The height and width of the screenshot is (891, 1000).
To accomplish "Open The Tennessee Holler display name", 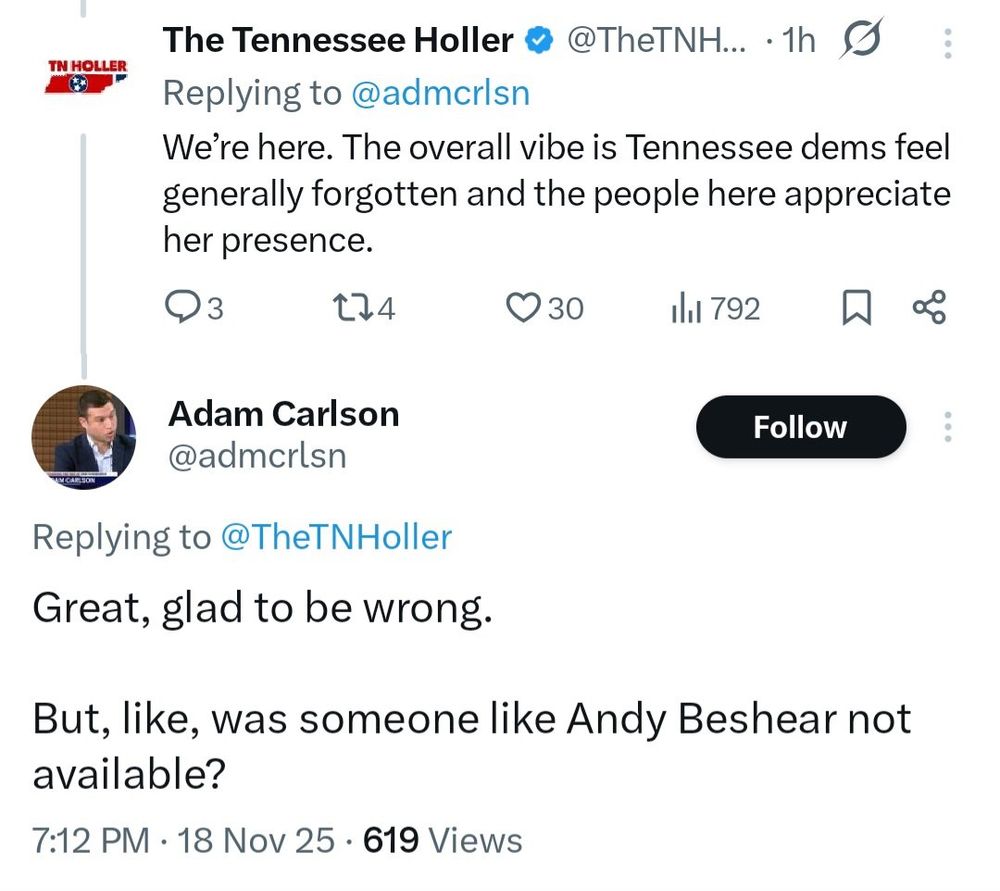I will (338, 41).
